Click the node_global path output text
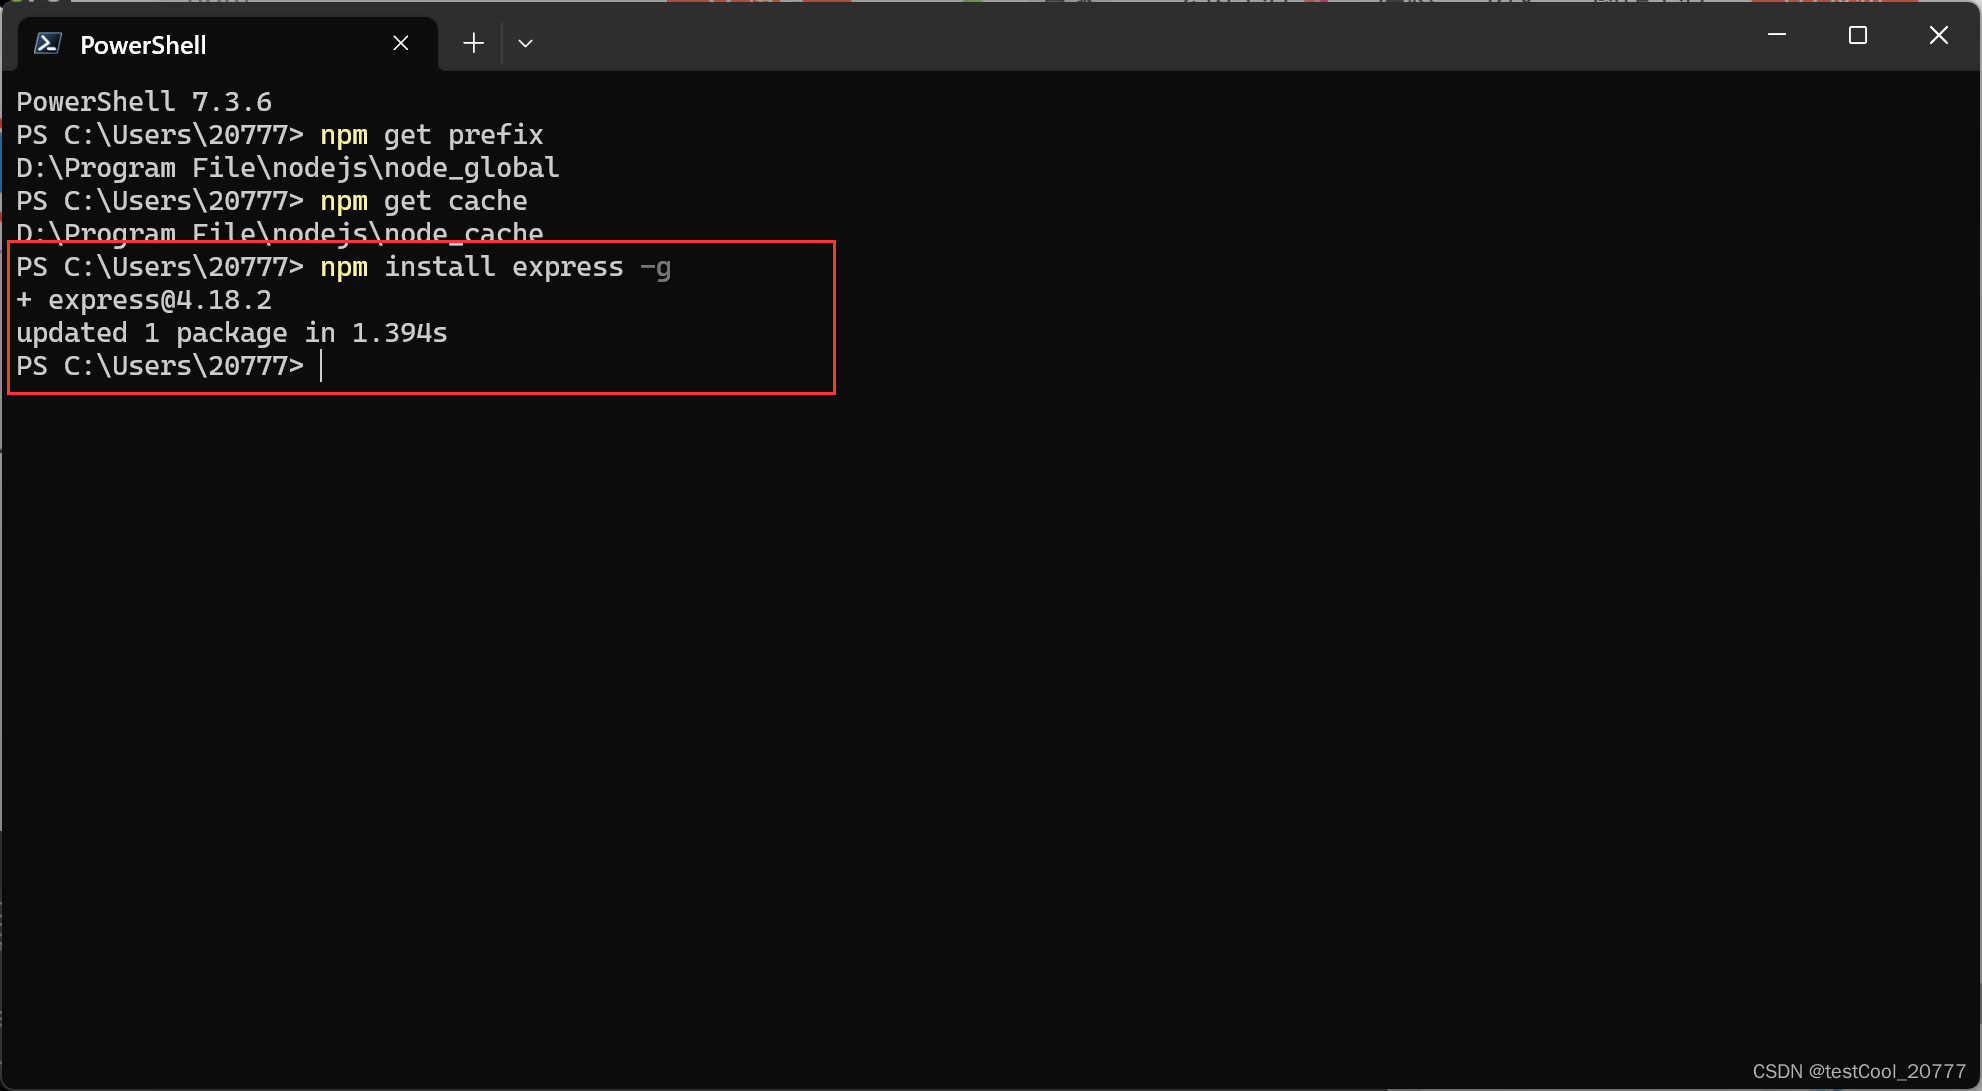Image resolution: width=1982 pixels, height=1091 pixels. tap(287, 167)
